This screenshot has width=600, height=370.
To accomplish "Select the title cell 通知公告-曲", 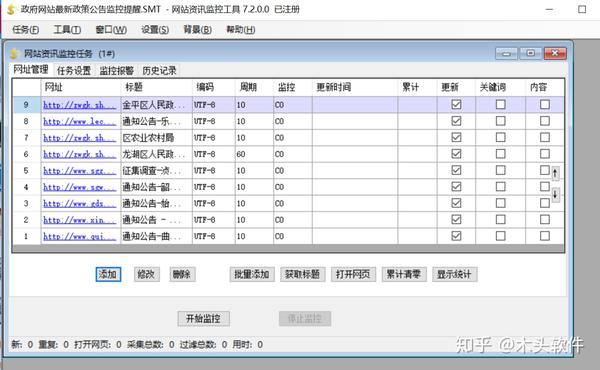I will pyautogui.click(x=157, y=236).
